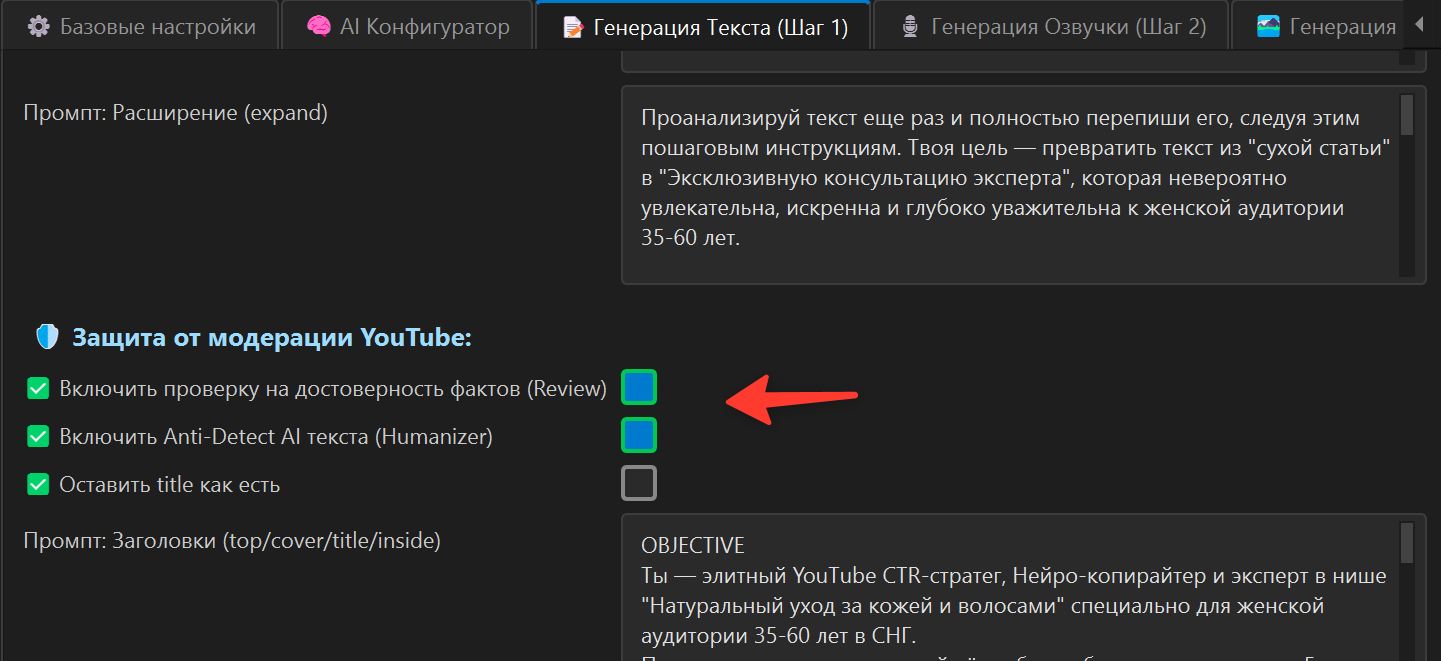Image resolution: width=1441 pixels, height=661 pixels.
Task: Click the Промпт: Заголовки (top/cover/title/inside) label
Action: tap(232, 541)
